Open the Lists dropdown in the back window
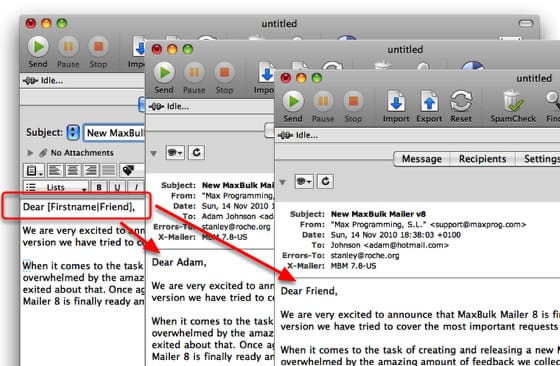This screenshot has width=560, height=366. (56, 187)
